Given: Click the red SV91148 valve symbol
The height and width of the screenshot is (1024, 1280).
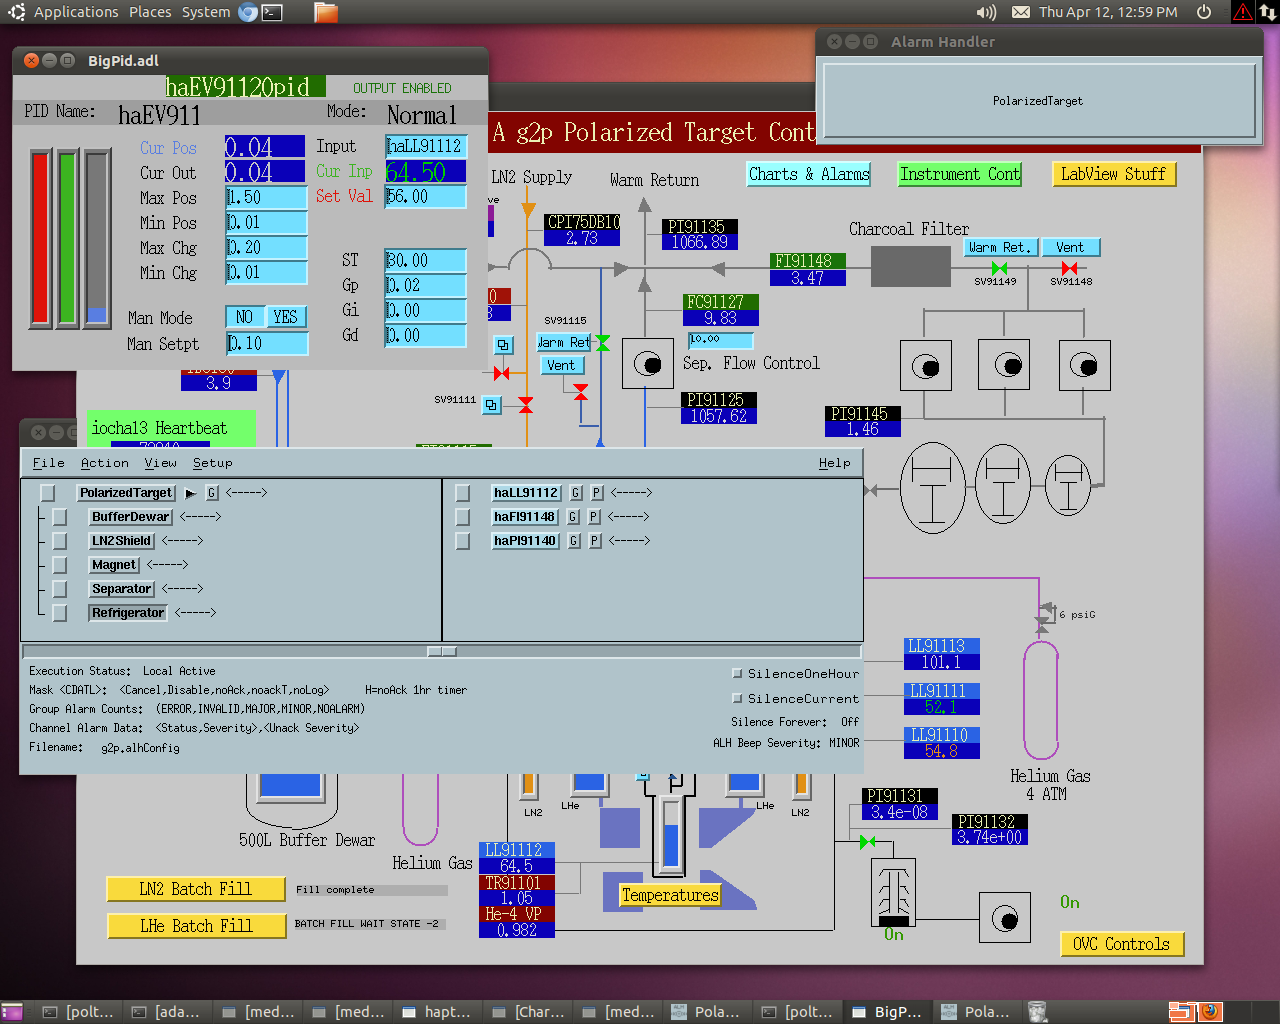Looking at the screenshot, I should pyautogui.click(x=1069, y=268).
